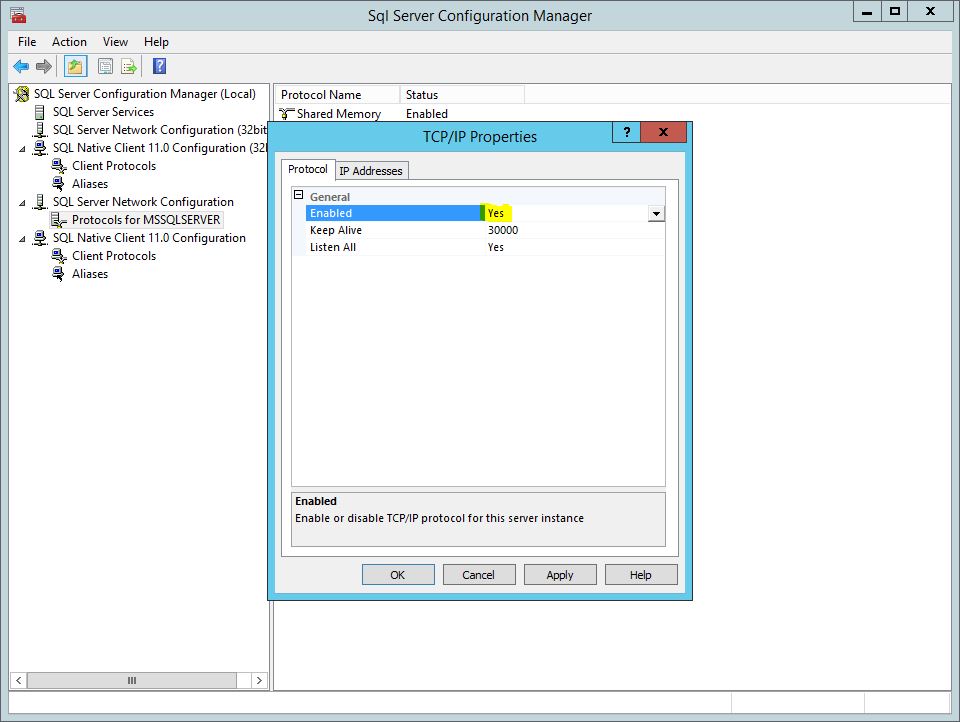Image resolution: width=960 pixels, height=722 pixels.
Task: Click the Protocols for MSSQLSERVER icon
Action: [x=59, y=220]
